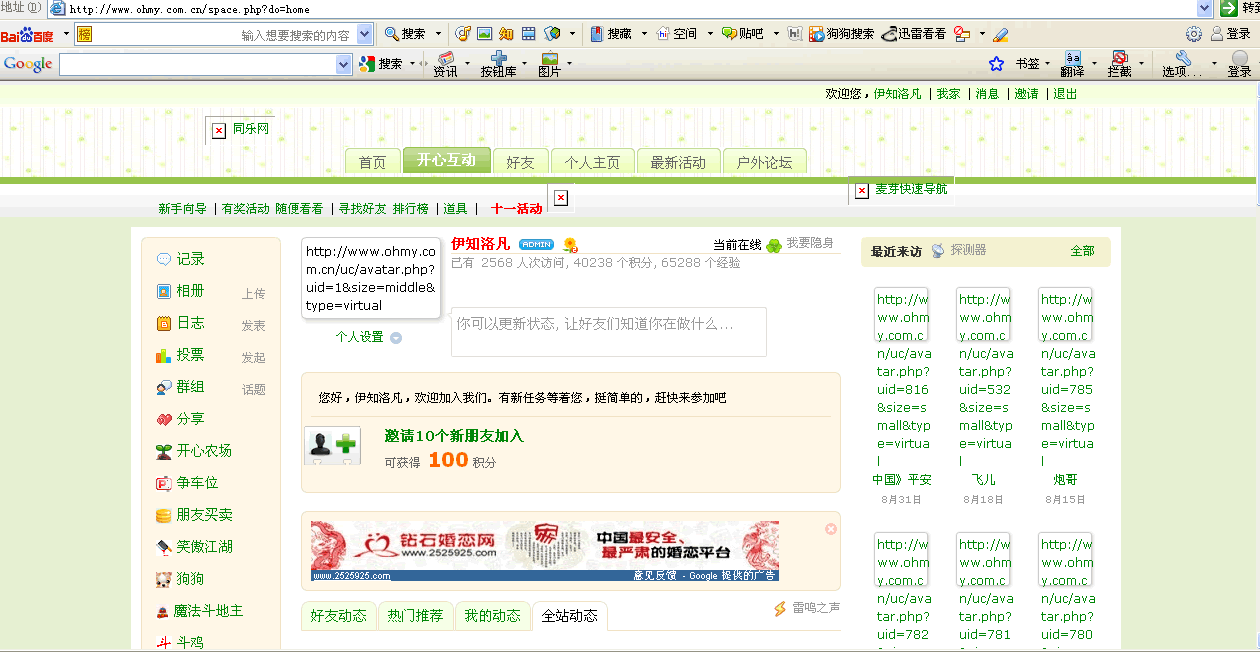The width and height of the screenshot is (1260, 652).
Task: Switch to the 最新活动 tab
Action: pyautogui.click(x=678, y=162)
